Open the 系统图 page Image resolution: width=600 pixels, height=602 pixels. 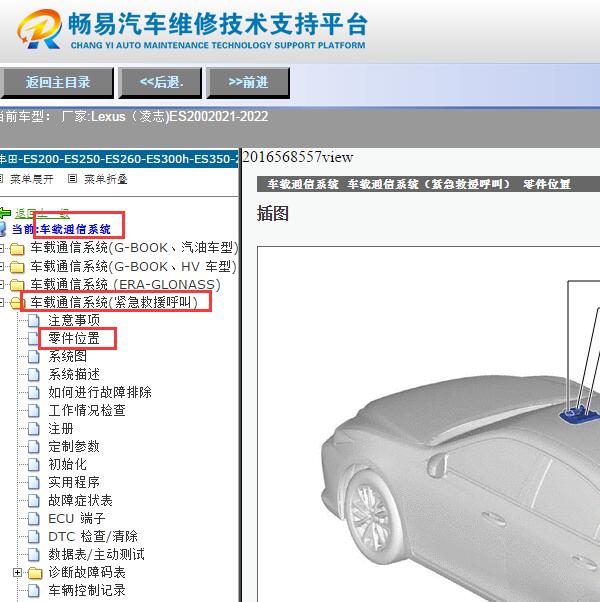[68, 356]
